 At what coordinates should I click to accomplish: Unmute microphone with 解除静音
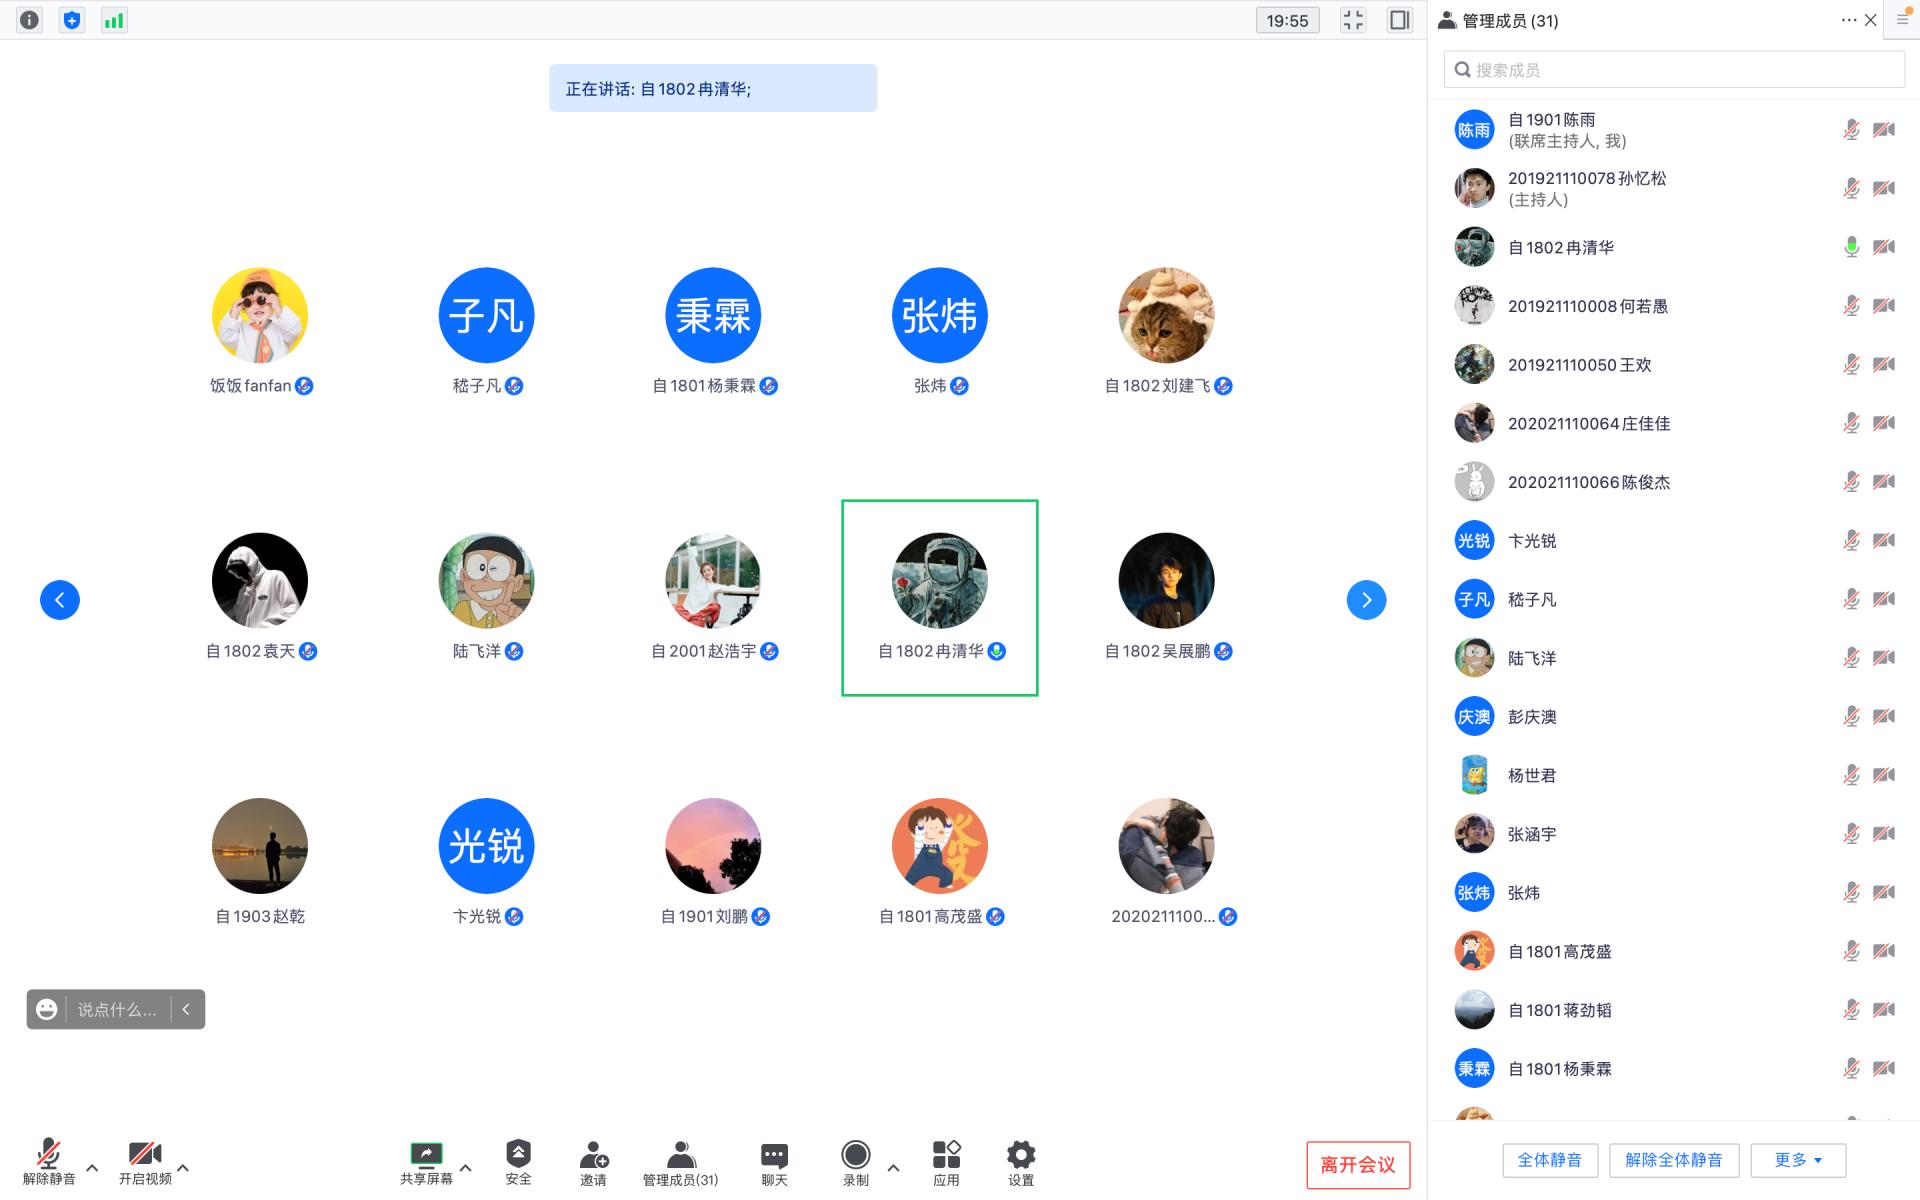pyautogui.click(x=49, y=1163)
